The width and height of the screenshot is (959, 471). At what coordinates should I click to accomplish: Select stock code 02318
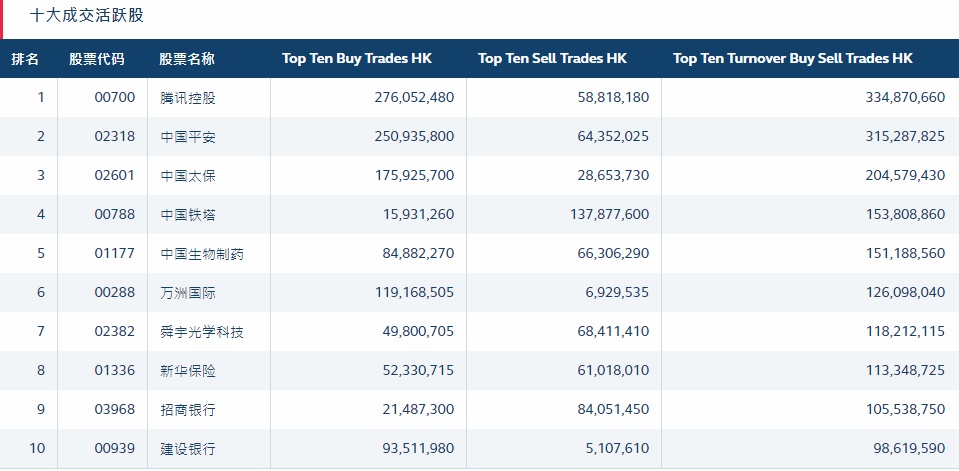click(114, 137)
